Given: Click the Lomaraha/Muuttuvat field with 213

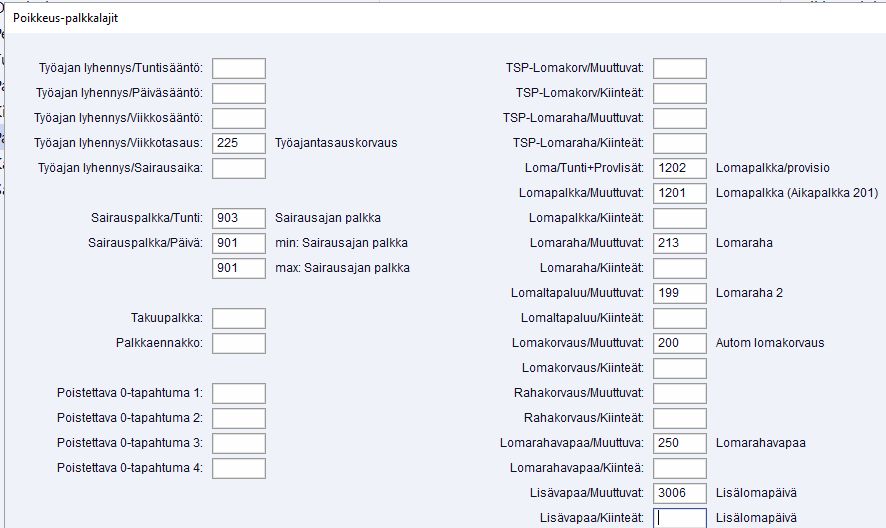Looking at the screenshot, I should coord(680,243).
